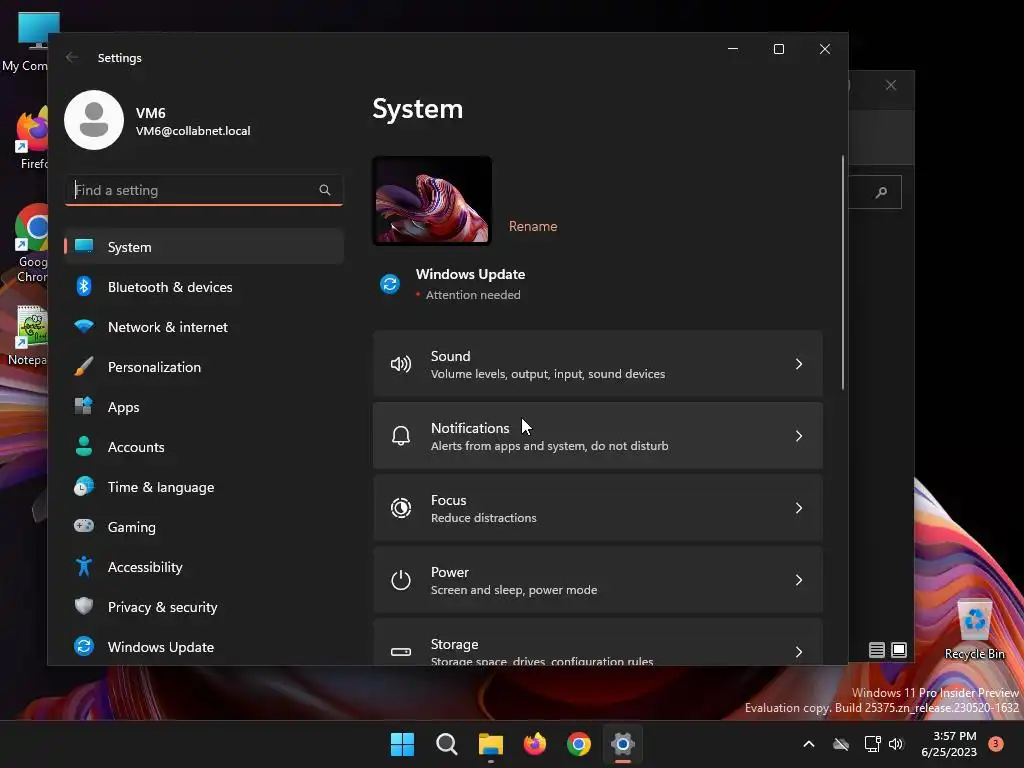Open Power Screen and sleep row

[x=598, y=579]
